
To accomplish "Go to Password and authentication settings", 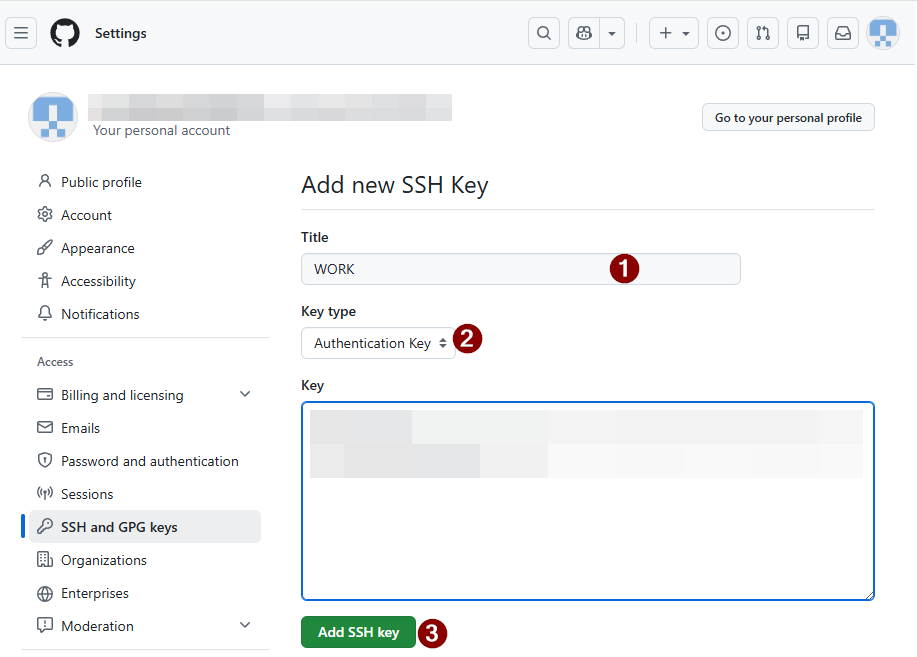I will click(149, 461).
